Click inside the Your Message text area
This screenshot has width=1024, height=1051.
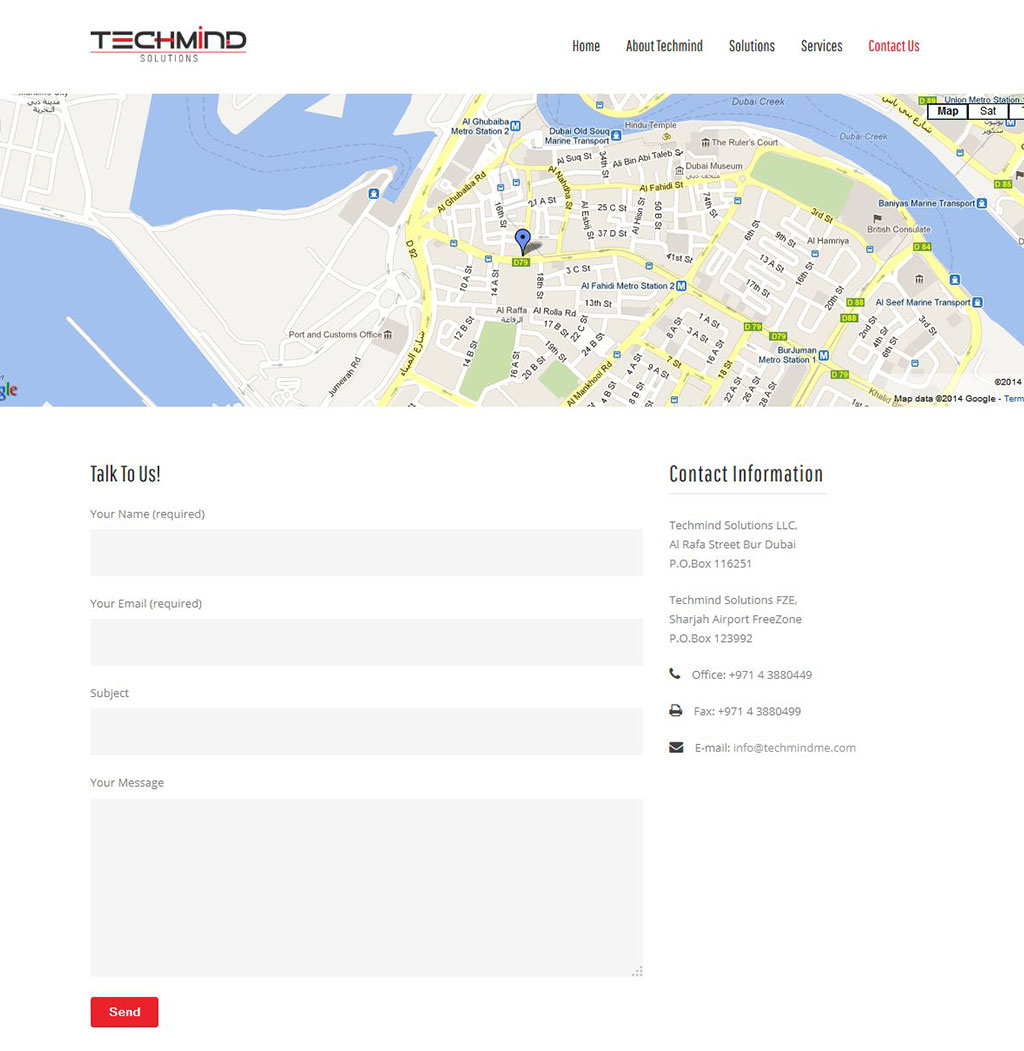[366, 887]
